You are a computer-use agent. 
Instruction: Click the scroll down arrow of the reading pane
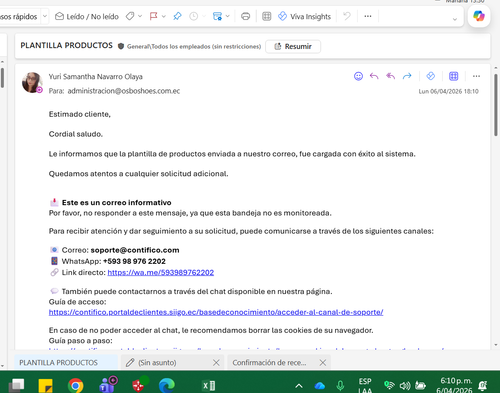tap(496, 345)
